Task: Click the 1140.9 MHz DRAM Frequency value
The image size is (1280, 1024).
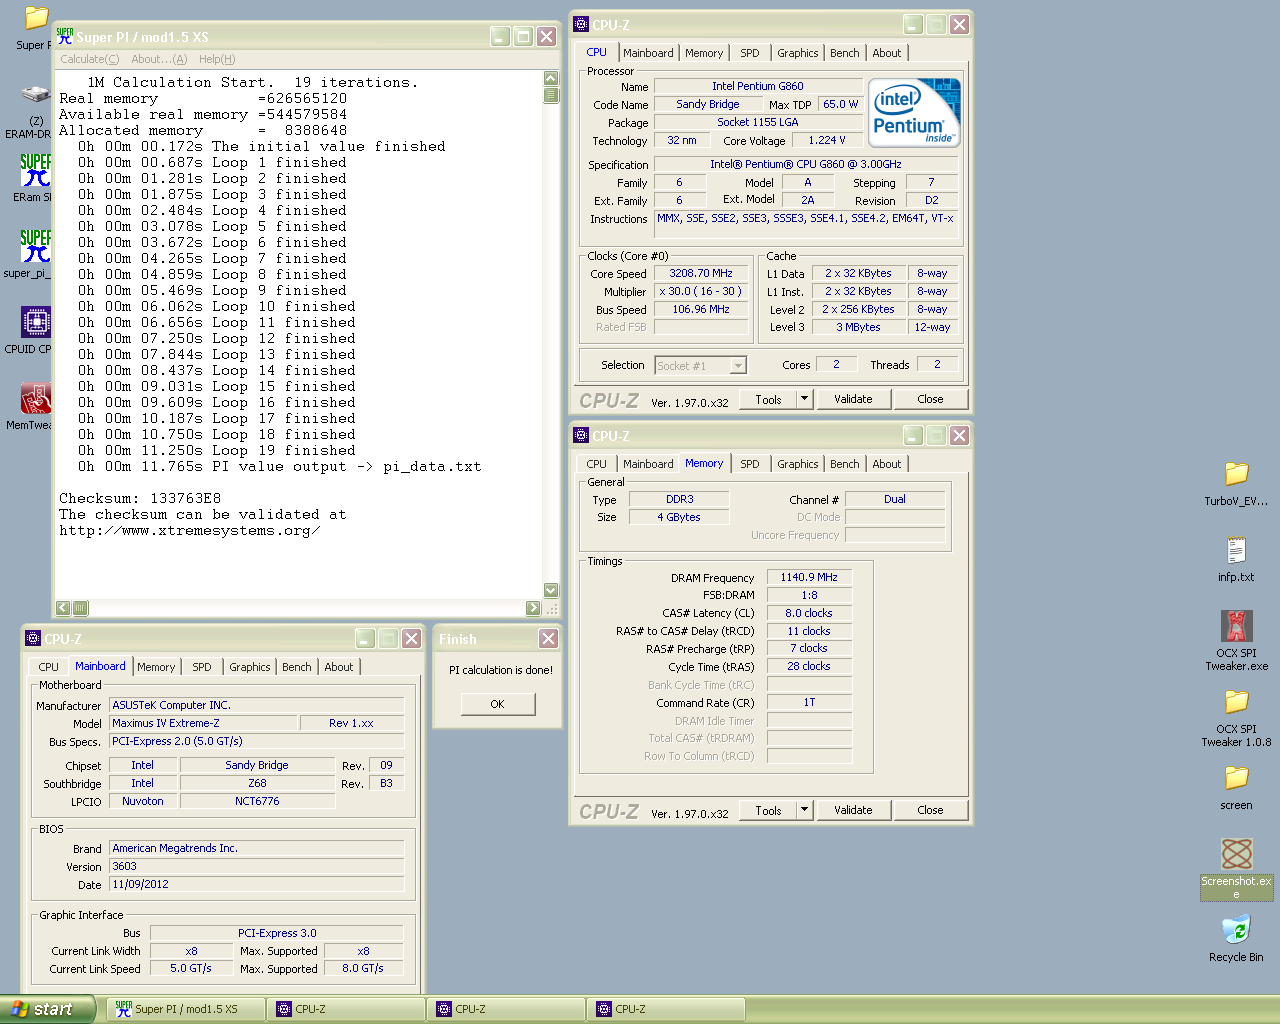Action: point(809,577)
